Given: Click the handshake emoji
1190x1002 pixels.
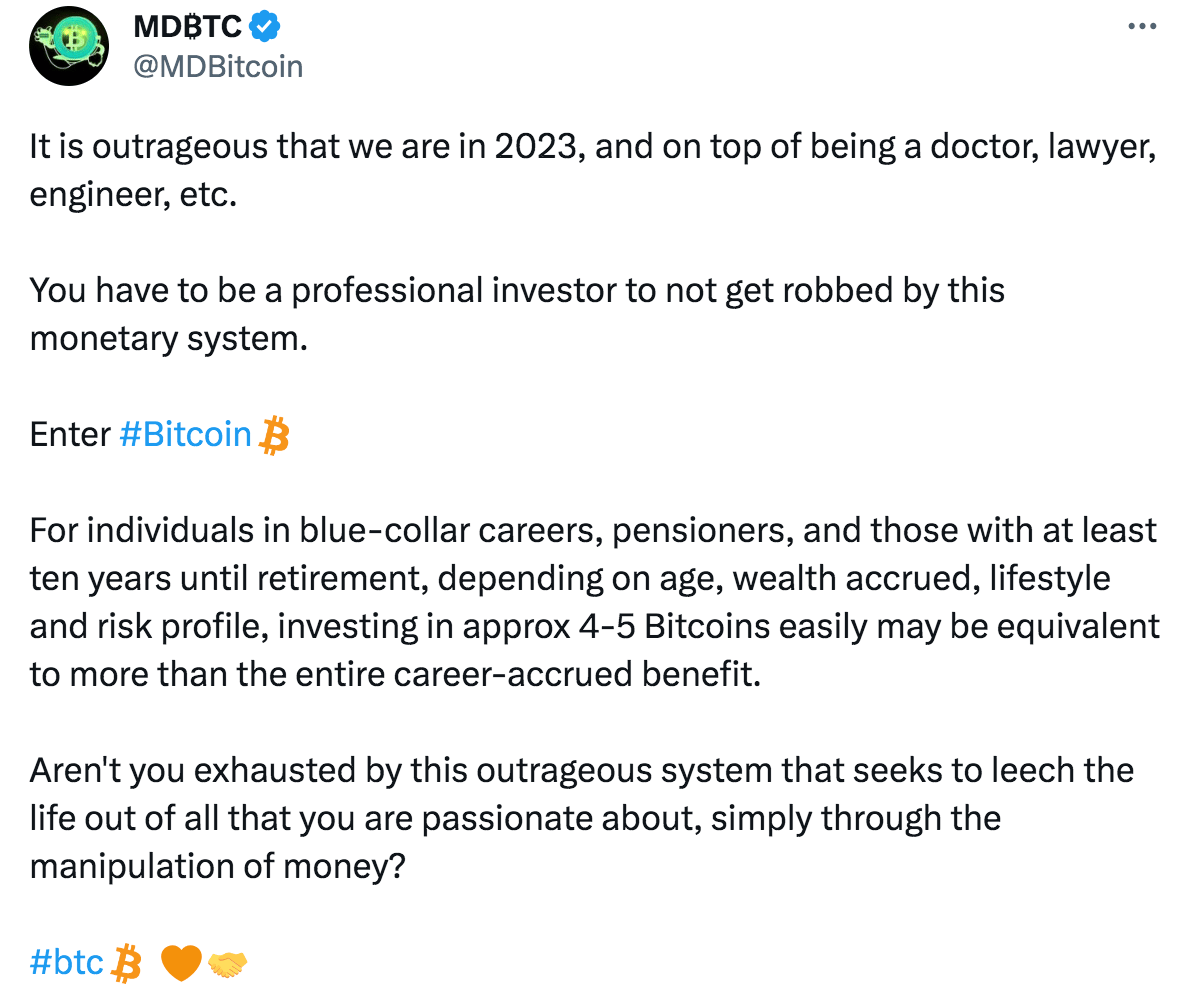Looking at the screenshot, I should pos(227,964).
